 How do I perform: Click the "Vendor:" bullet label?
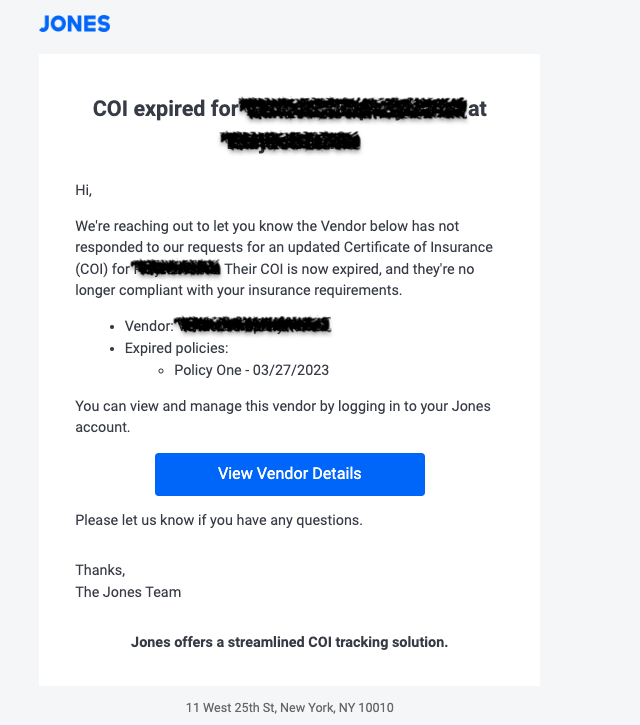click(148, 326)
